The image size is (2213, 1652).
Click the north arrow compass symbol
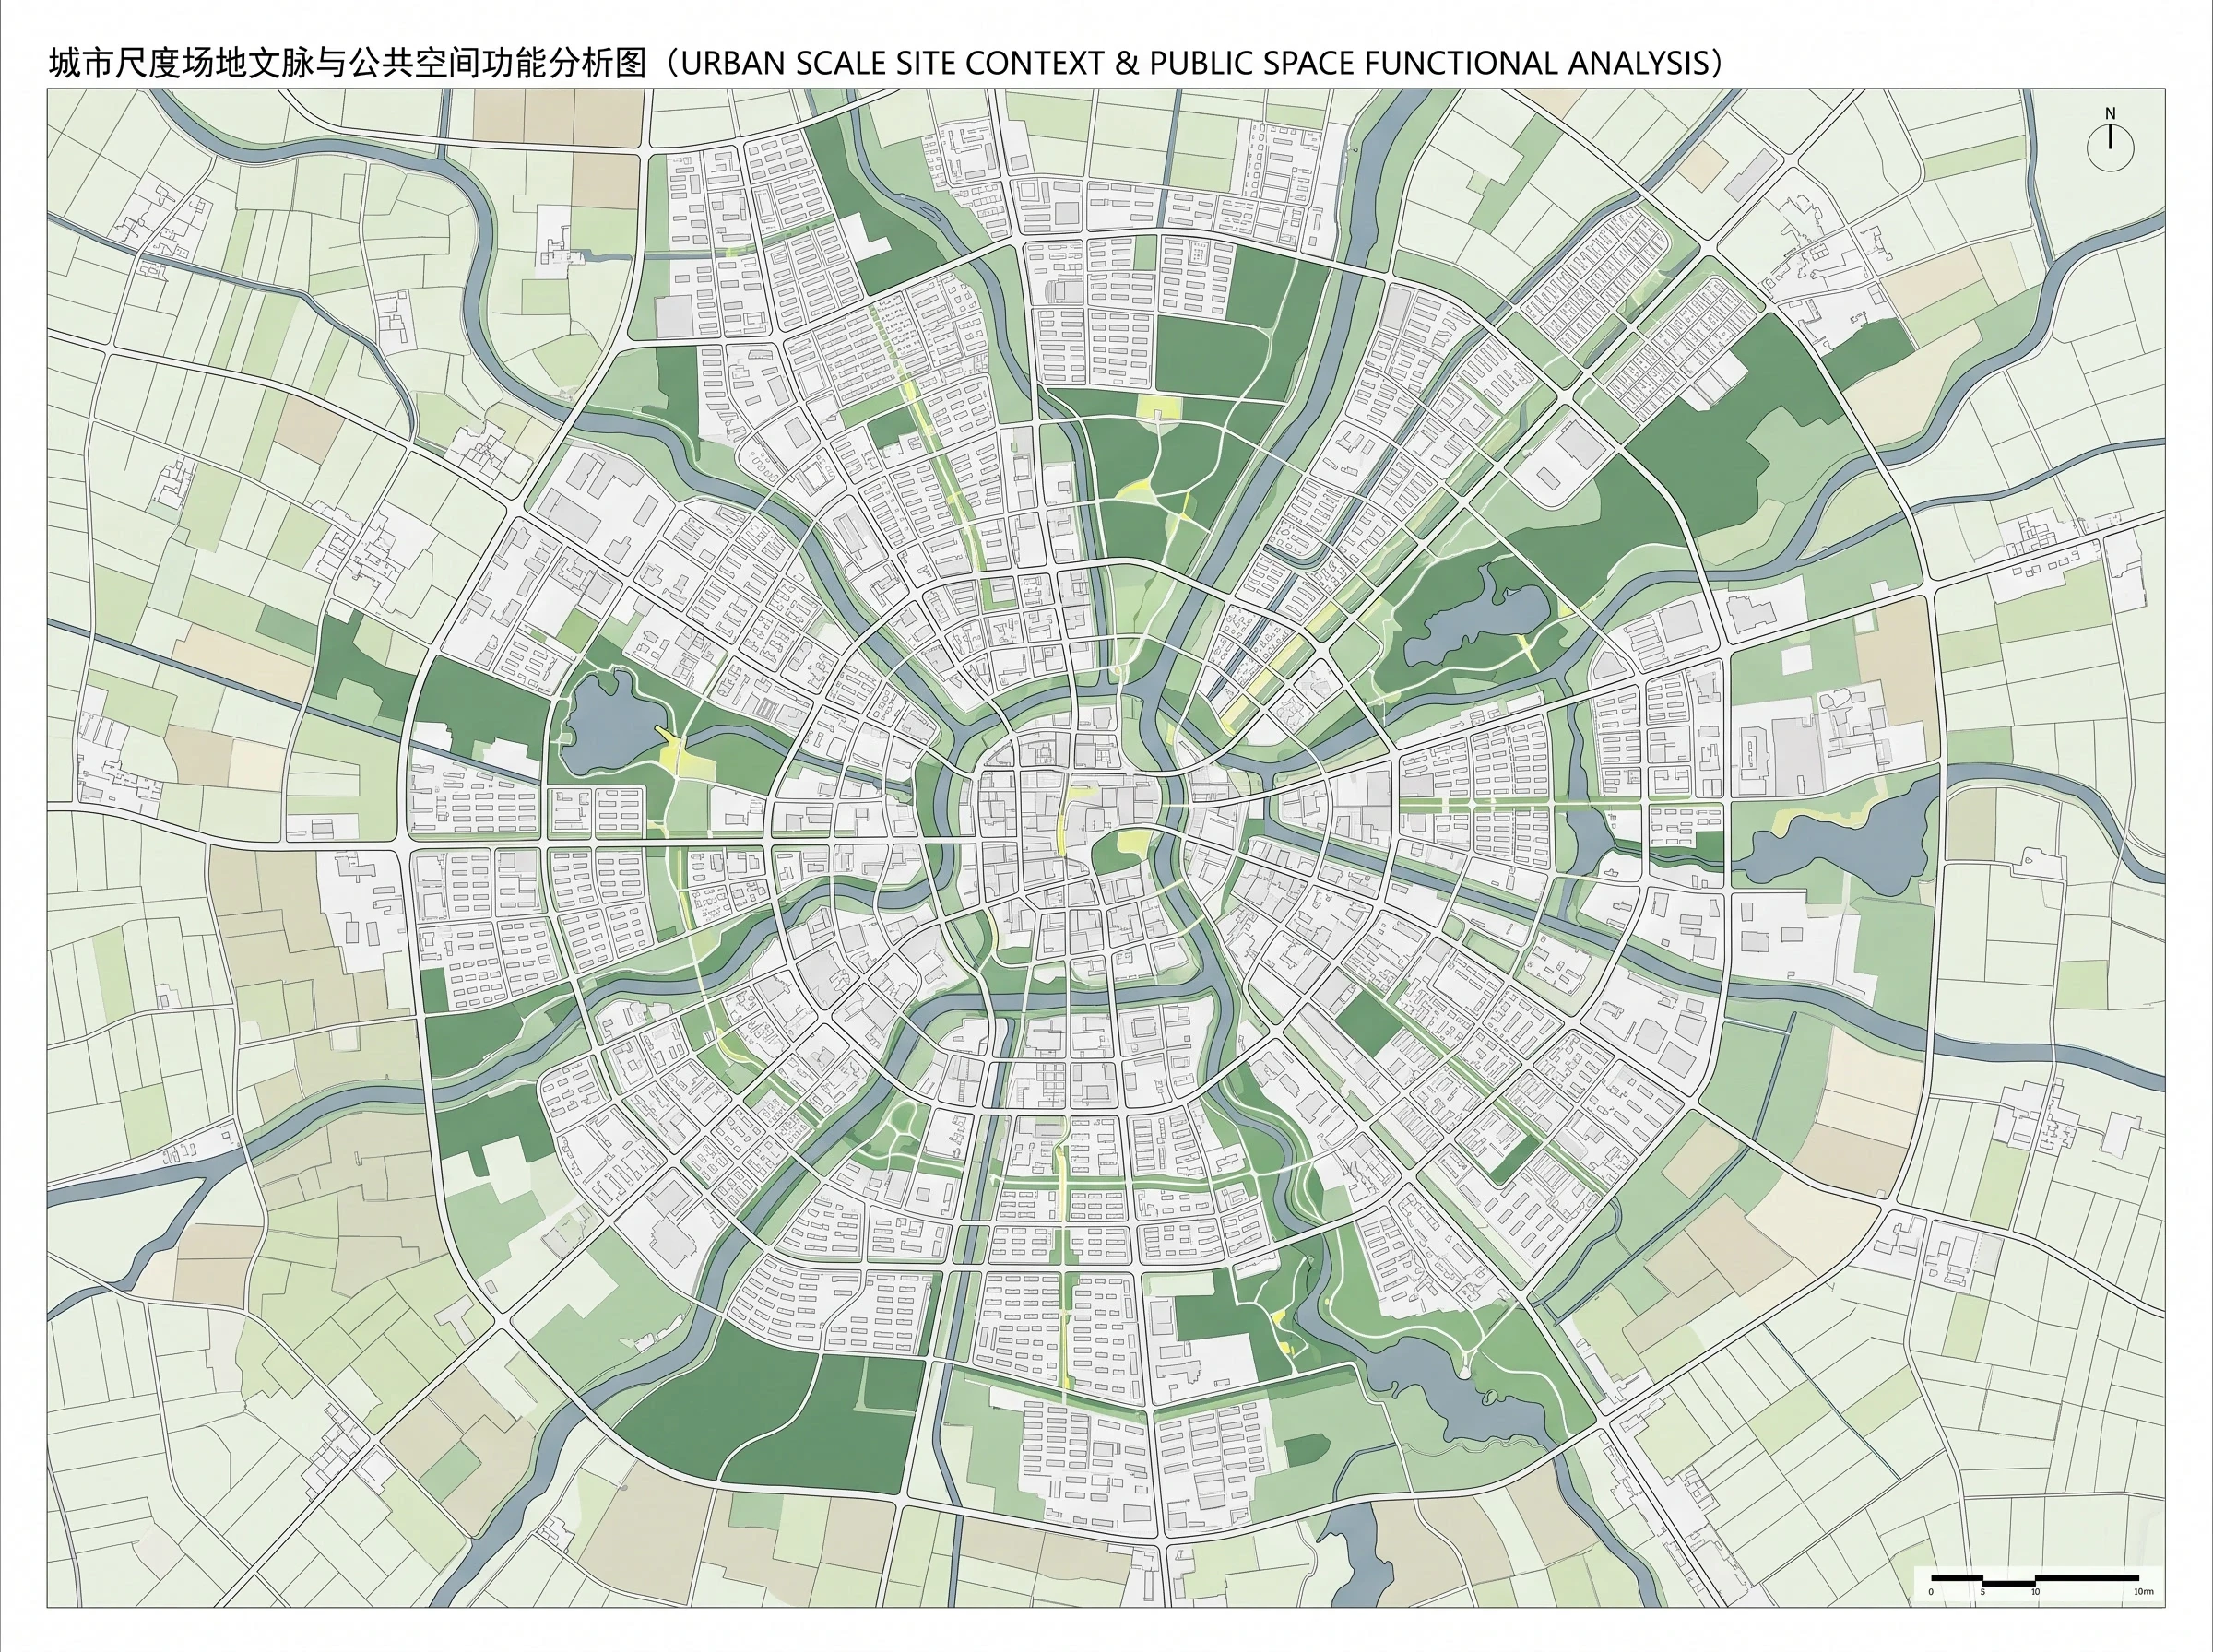coord(2110,148)
